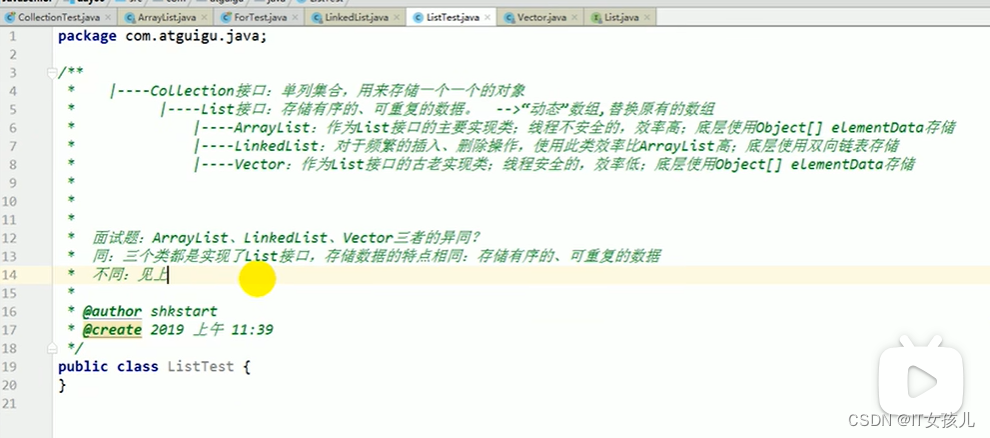Screen dimensions: 990x438
Task: Click the bilibili video play icon
Action: pos(919,379)
